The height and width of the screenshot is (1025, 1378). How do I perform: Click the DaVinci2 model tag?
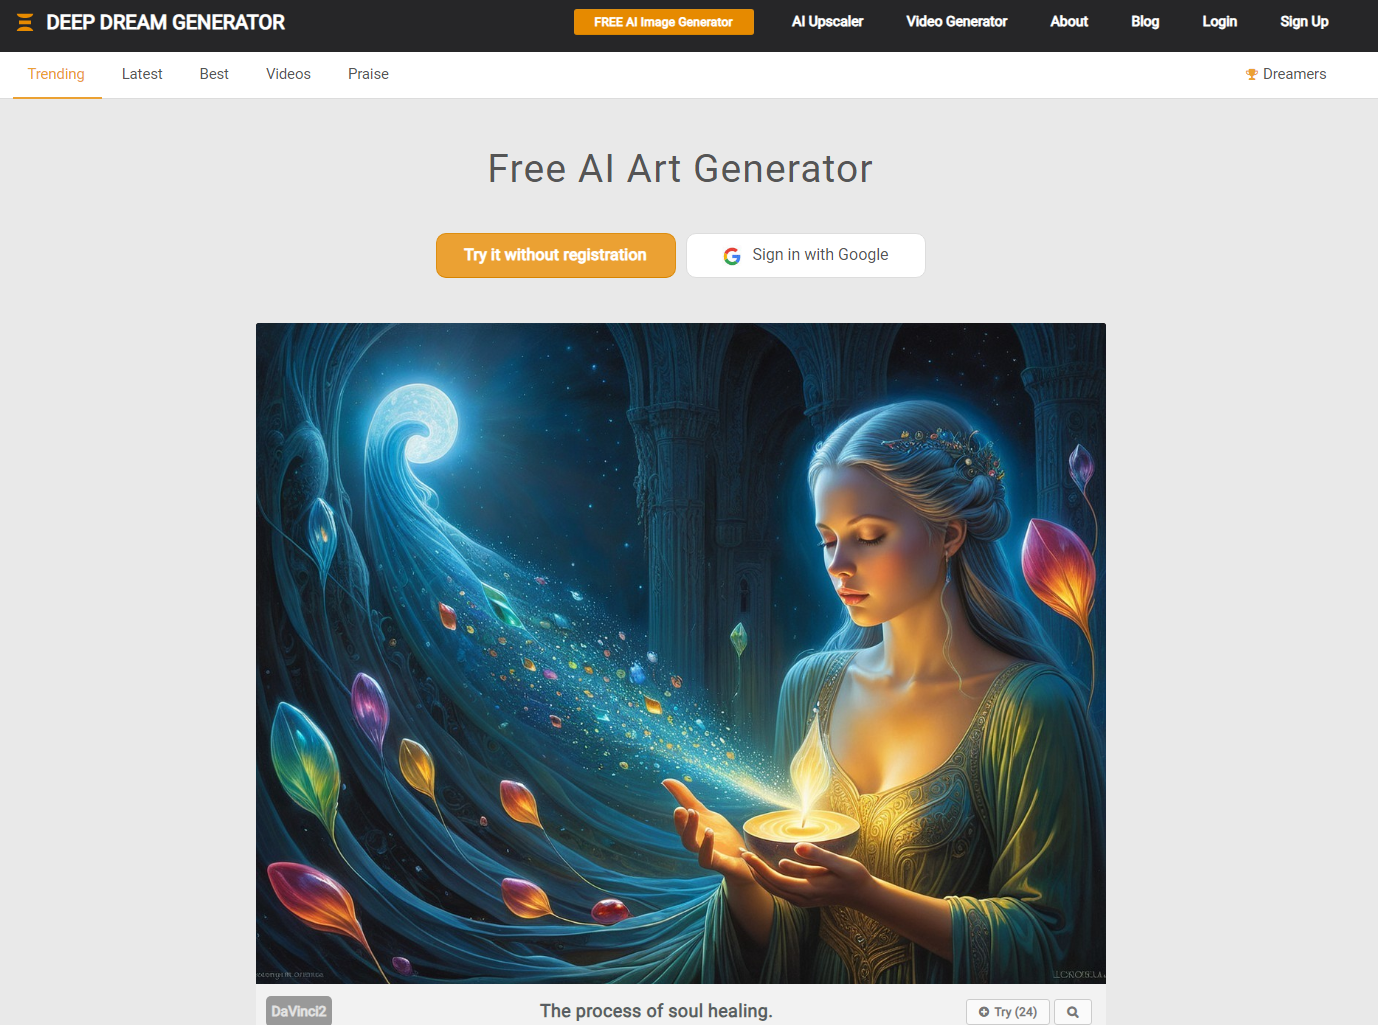pos(299,1011)
